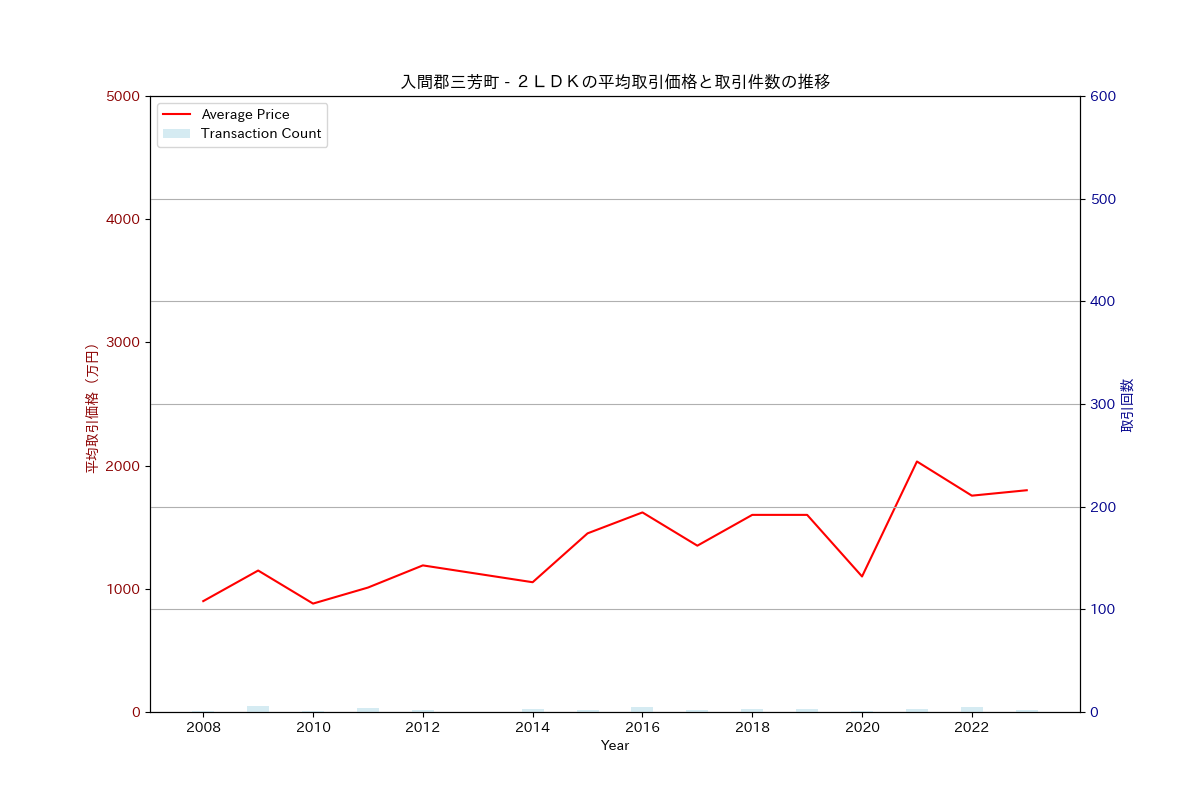Select the Year axis label

616,745
